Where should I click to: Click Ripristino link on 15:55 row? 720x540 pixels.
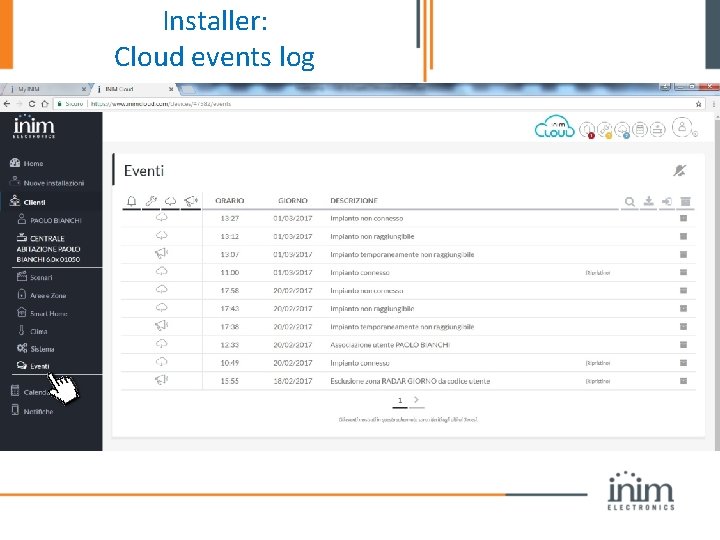click(597, 381)
